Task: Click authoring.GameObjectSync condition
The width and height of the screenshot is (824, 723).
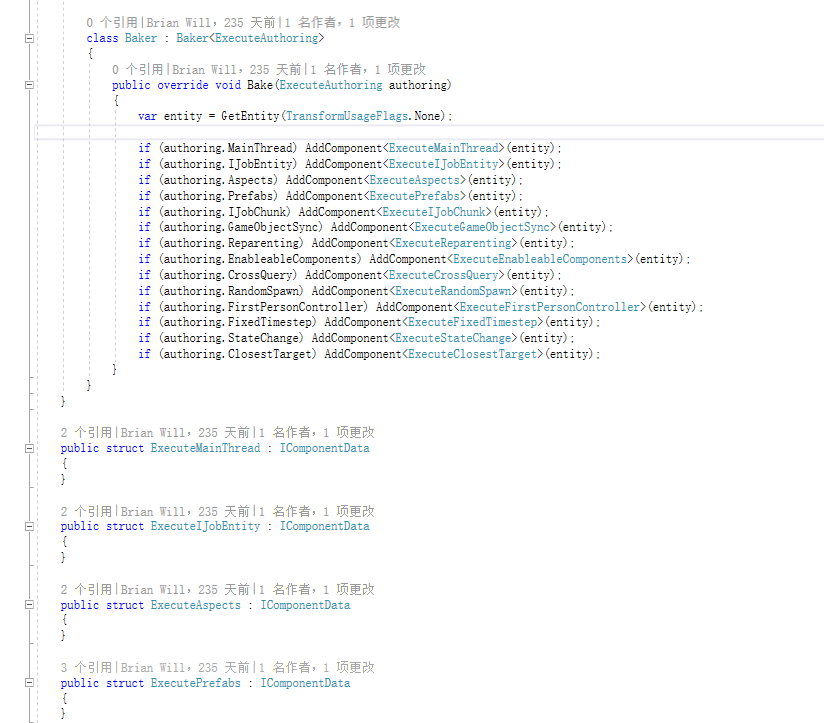Action: point(241,227)
